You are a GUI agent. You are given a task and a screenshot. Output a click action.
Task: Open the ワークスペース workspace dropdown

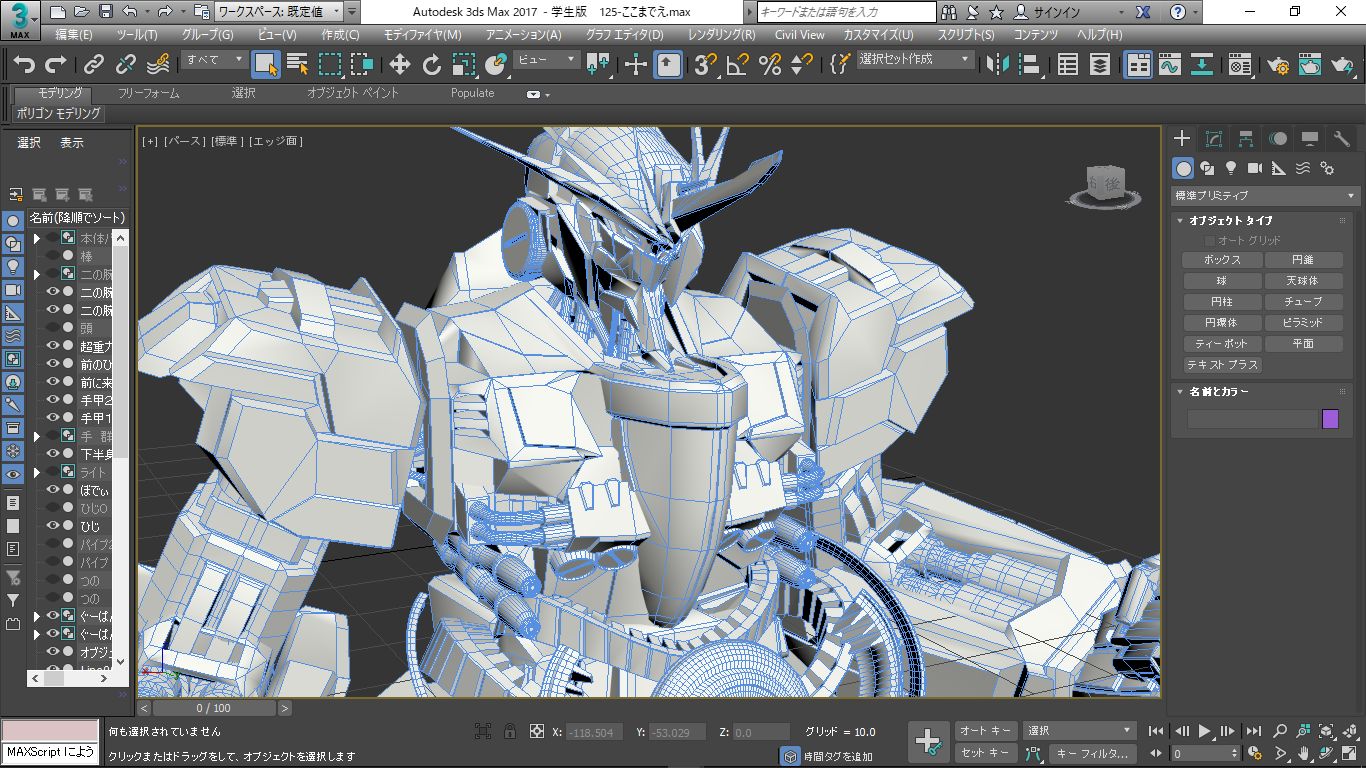click(x=279, y=12)
